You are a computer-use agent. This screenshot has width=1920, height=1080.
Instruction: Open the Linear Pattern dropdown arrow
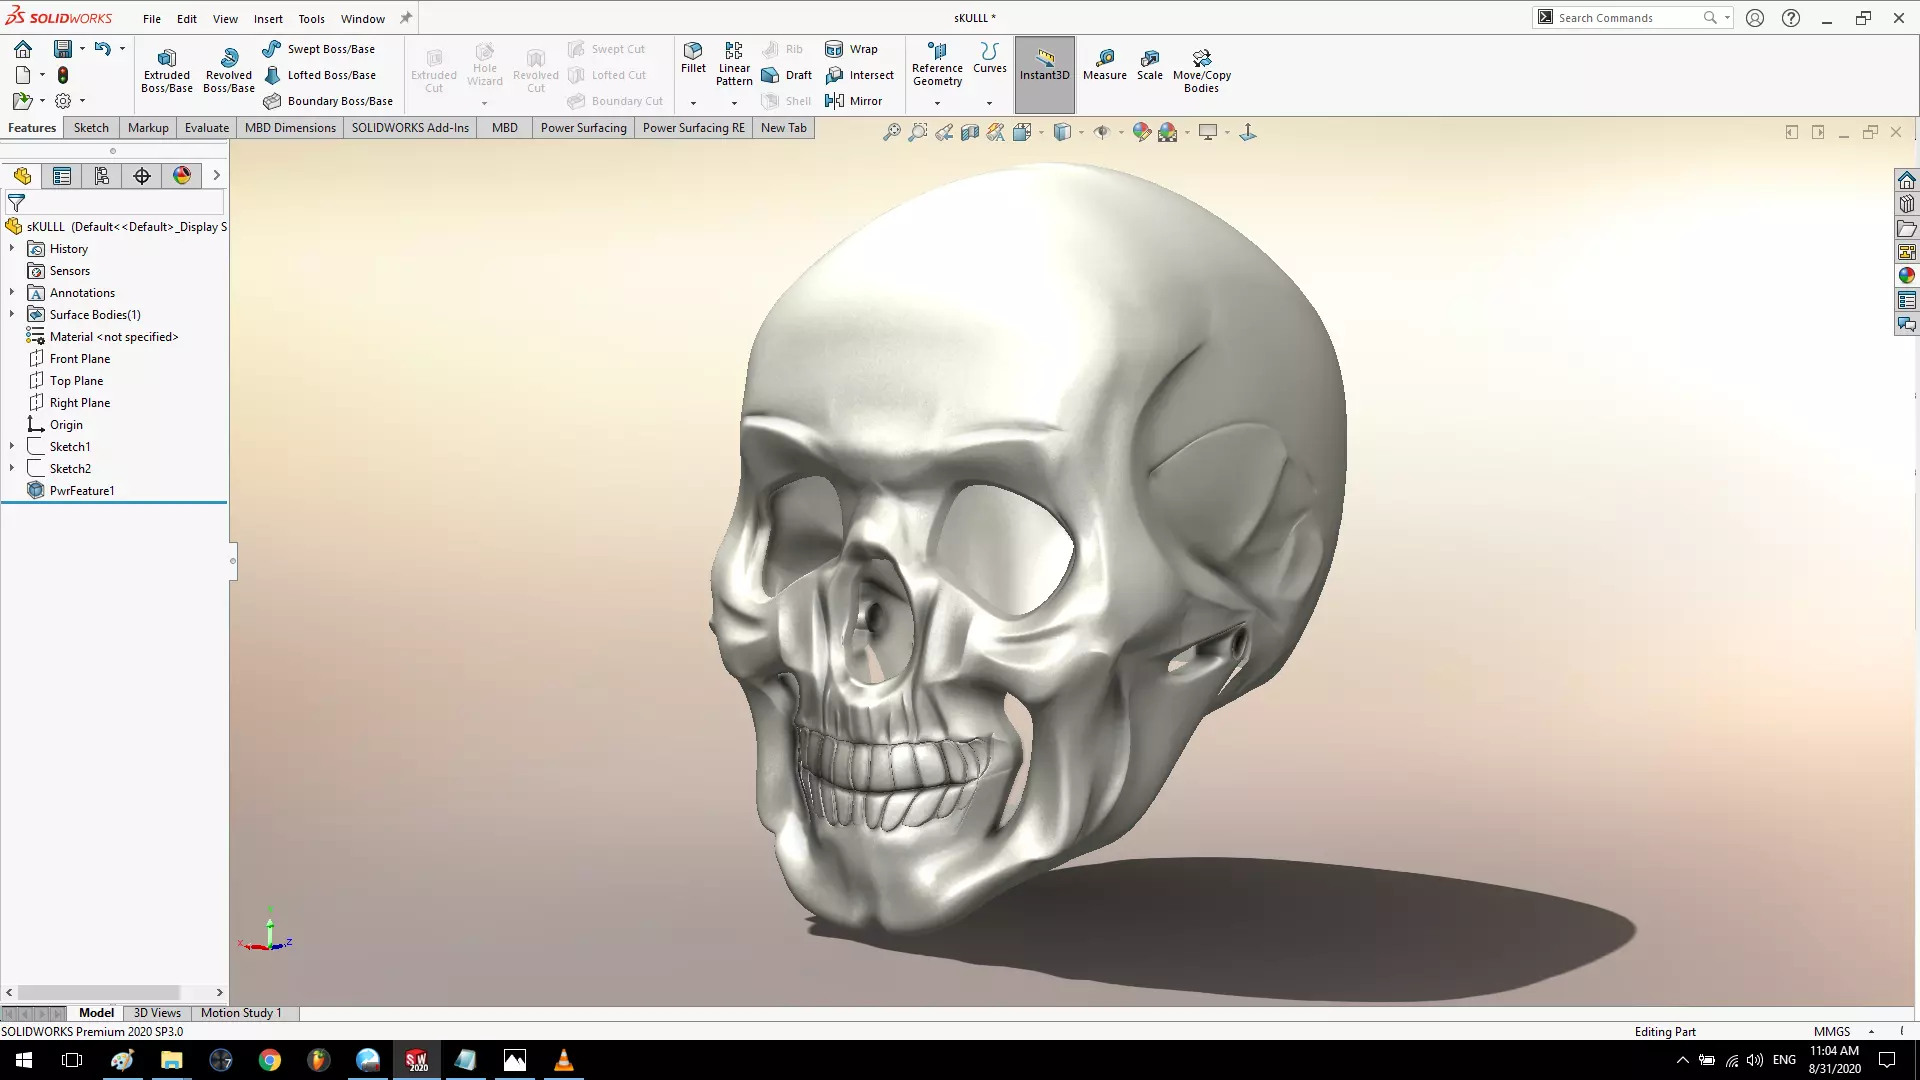734,103
